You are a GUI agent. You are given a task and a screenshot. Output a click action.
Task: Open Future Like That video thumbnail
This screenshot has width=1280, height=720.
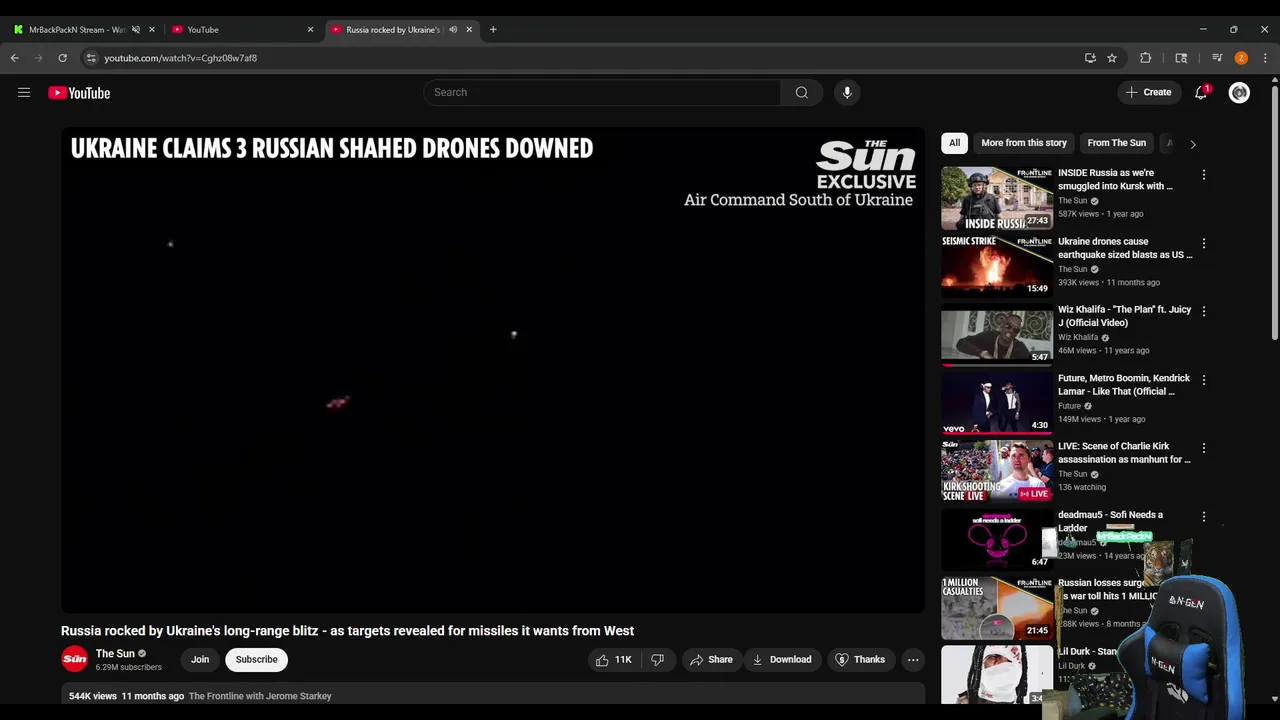(x=997, y=403)
